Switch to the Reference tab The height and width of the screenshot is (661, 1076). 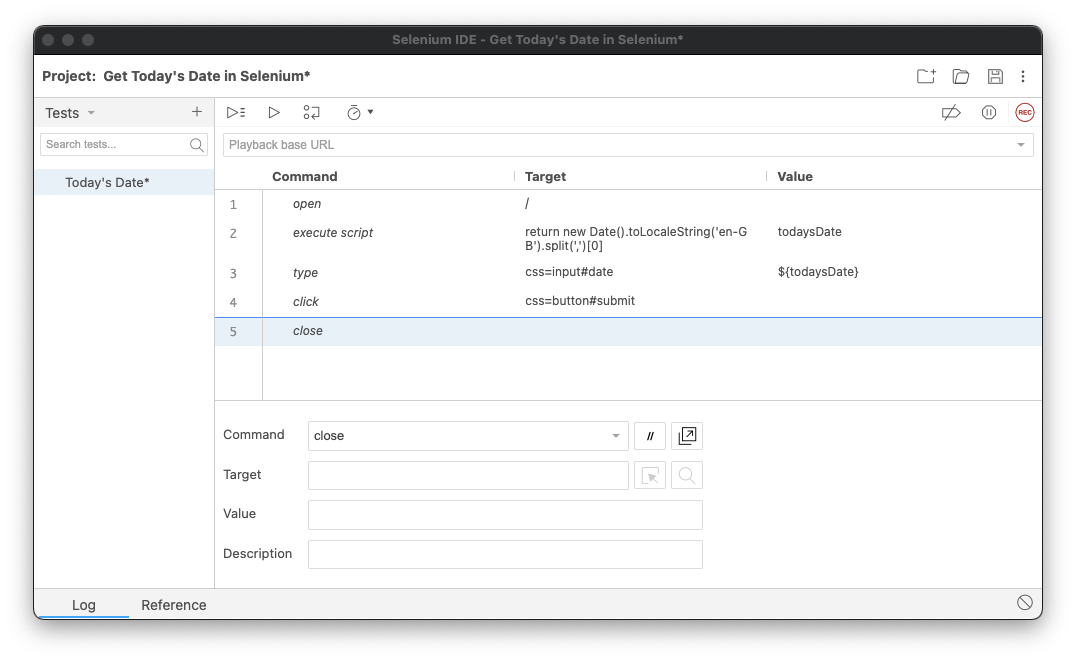click(x=174, y=605)
